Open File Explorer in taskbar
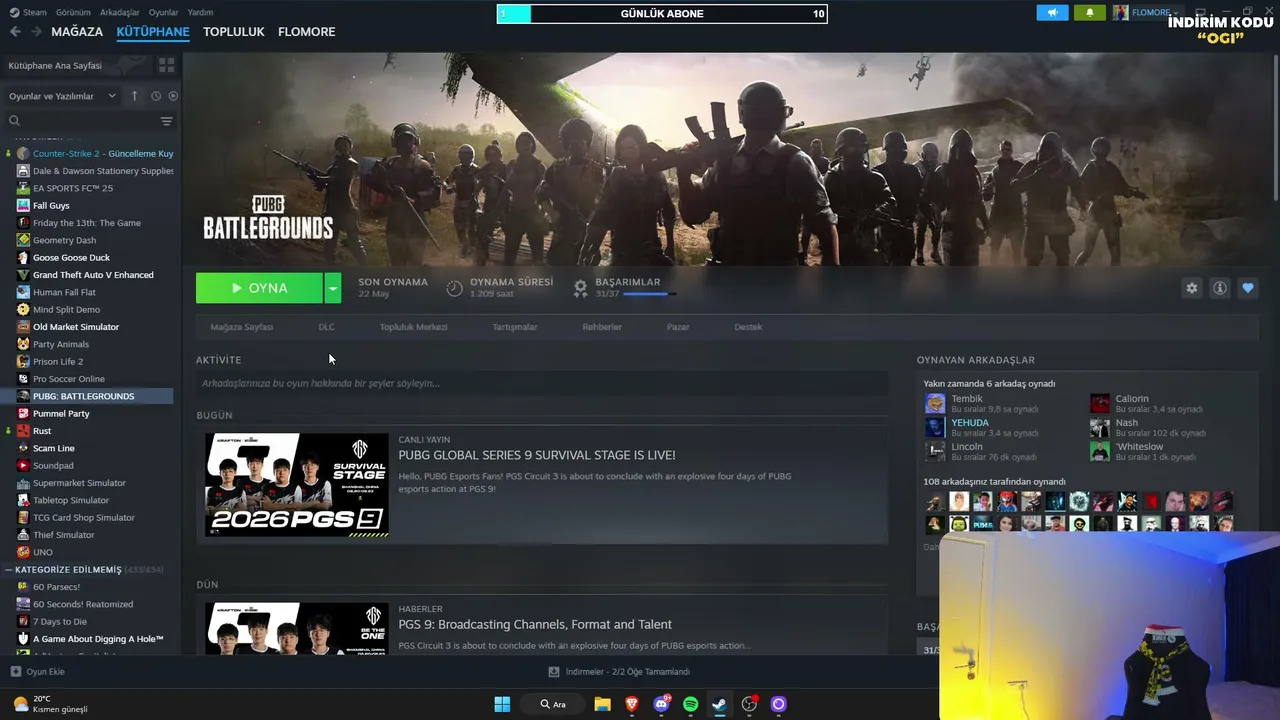 [x=602, y=704]
